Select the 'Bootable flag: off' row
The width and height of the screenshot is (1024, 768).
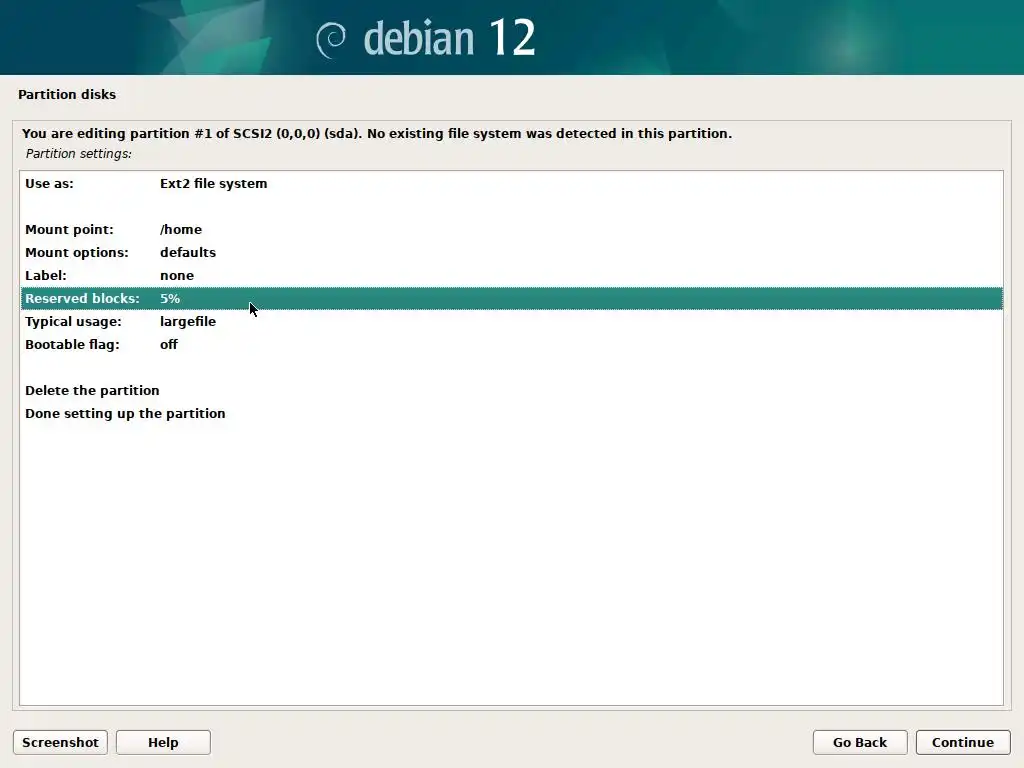(x=511, y=344)
